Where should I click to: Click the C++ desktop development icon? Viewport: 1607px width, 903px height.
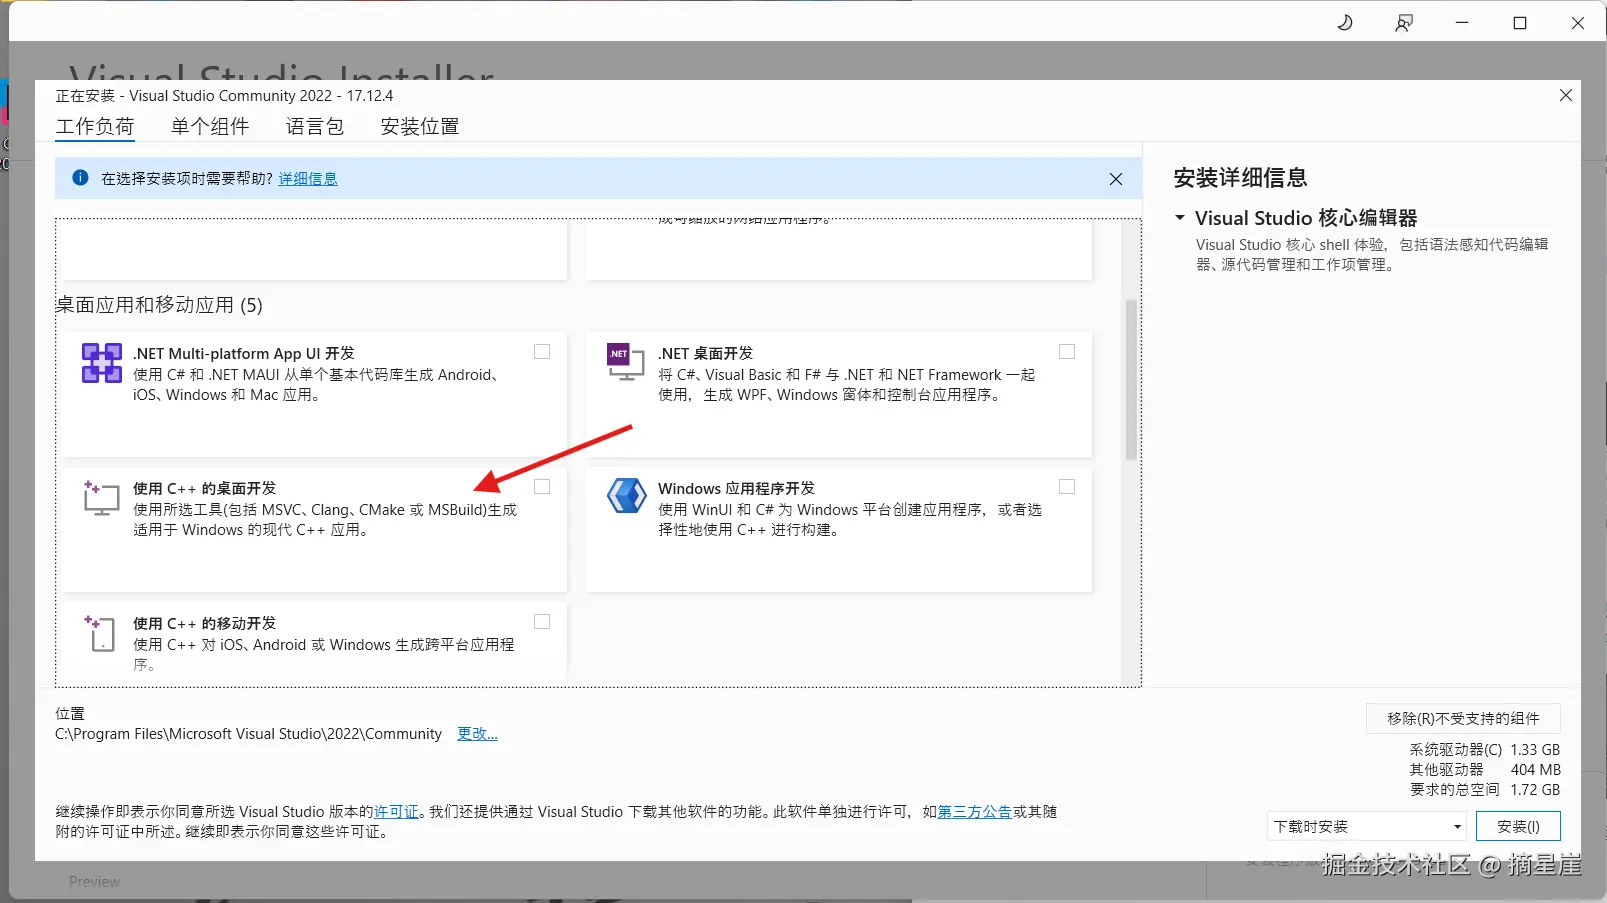101,497
